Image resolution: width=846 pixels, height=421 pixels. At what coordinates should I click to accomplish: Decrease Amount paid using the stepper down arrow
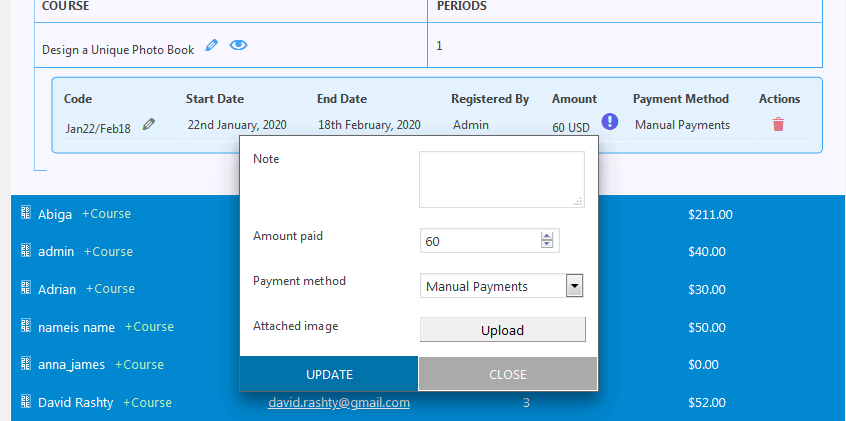point(546,245)
